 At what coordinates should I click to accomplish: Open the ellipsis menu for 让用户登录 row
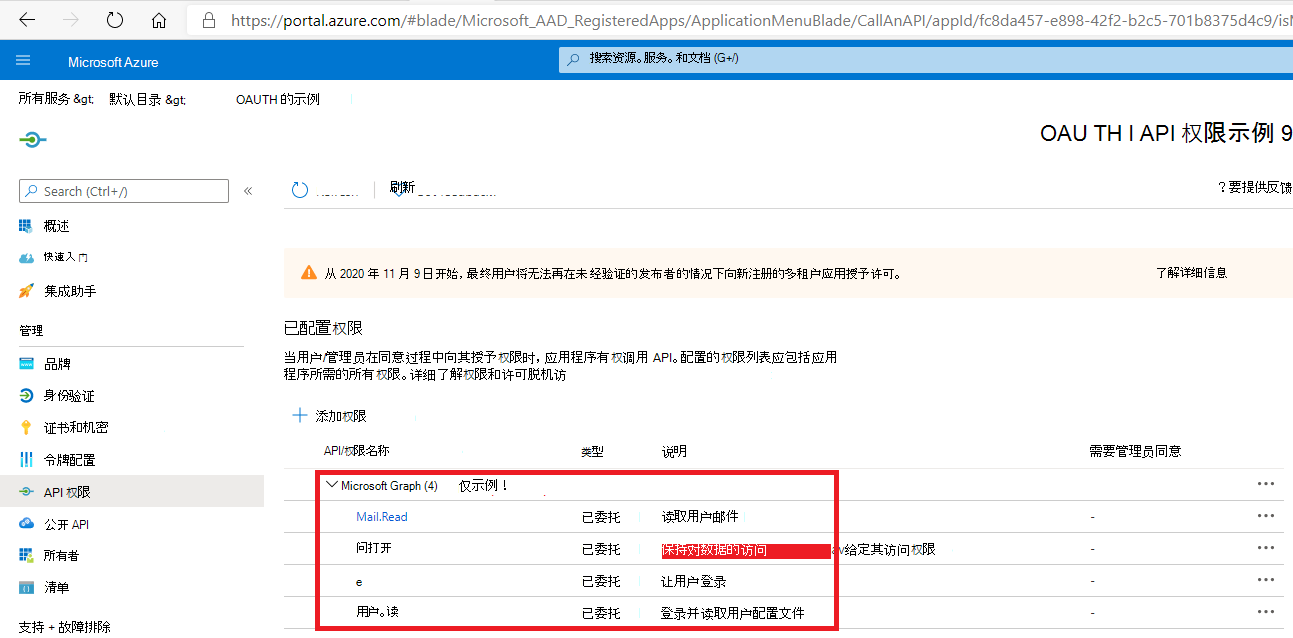pos(1265,580)
